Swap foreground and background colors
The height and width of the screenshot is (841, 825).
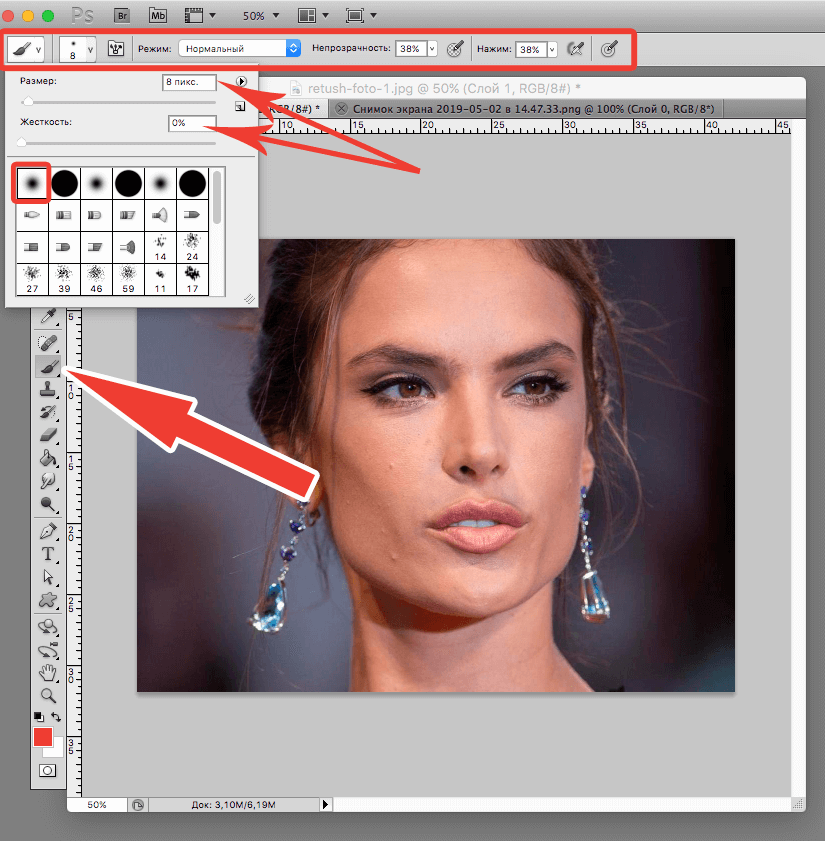click(56, 717)
